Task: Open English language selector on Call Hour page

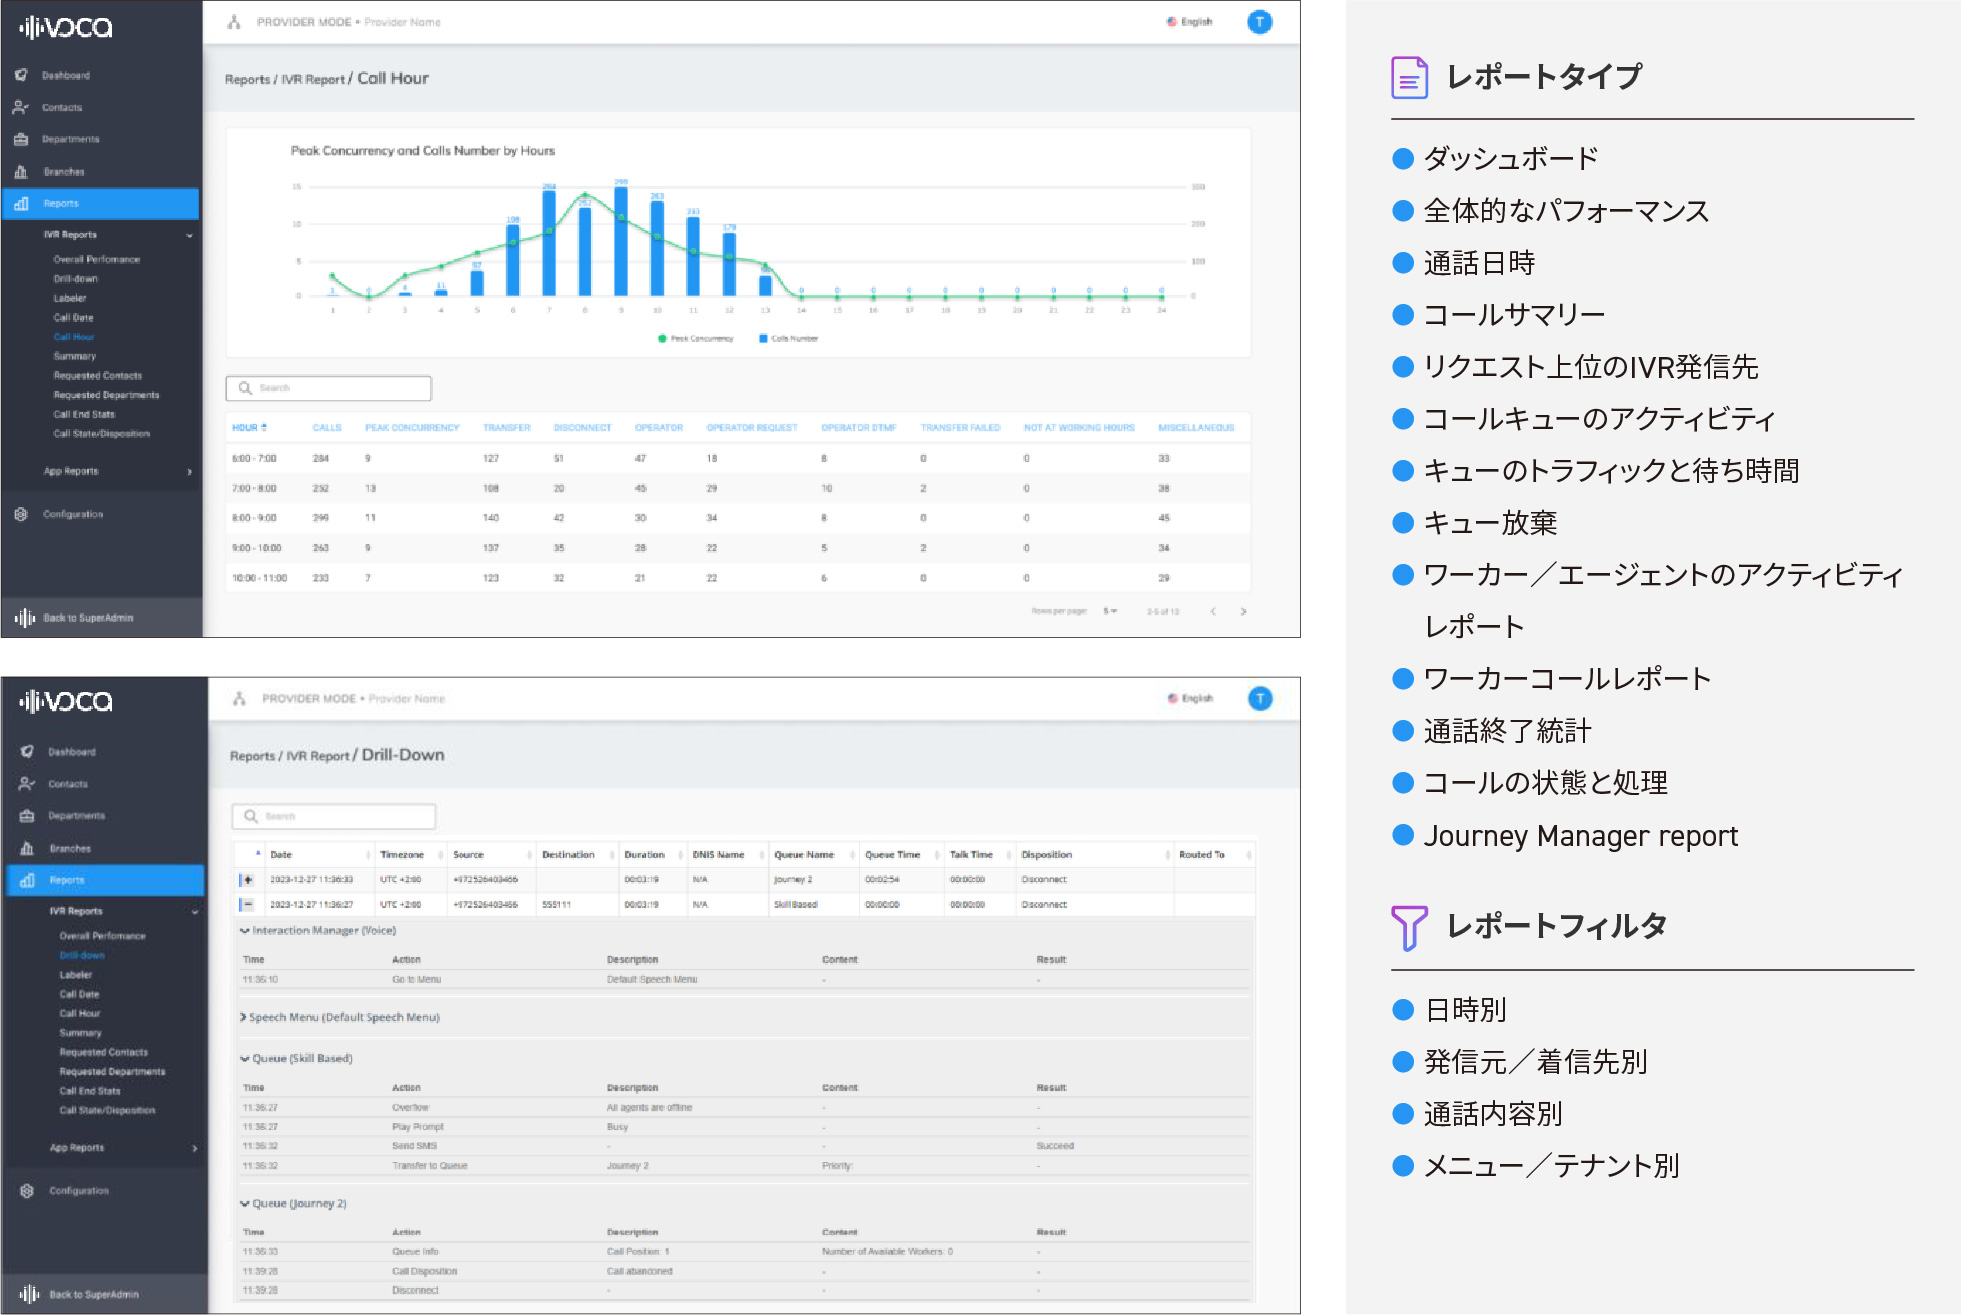Action: [x=1189, y=22]
